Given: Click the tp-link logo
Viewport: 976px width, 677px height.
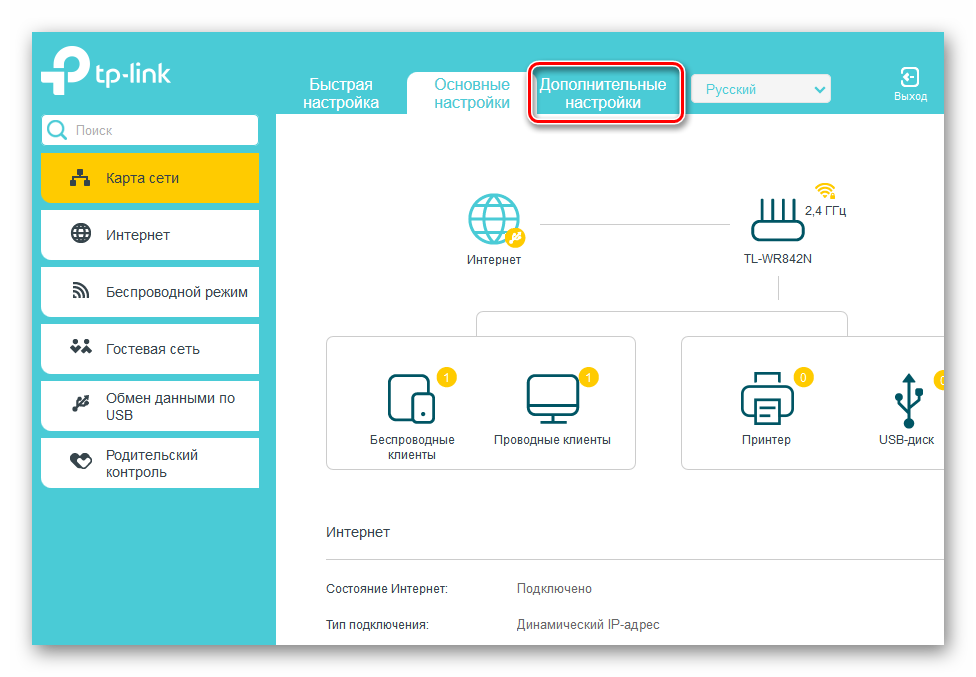Looking at the screenshot, I should [x=106, y=73].
